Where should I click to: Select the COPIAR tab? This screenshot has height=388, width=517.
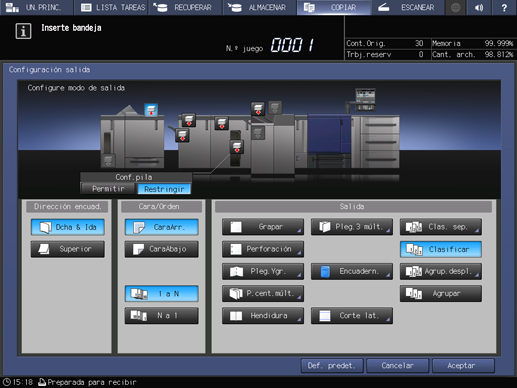click(x=334, y=7)
